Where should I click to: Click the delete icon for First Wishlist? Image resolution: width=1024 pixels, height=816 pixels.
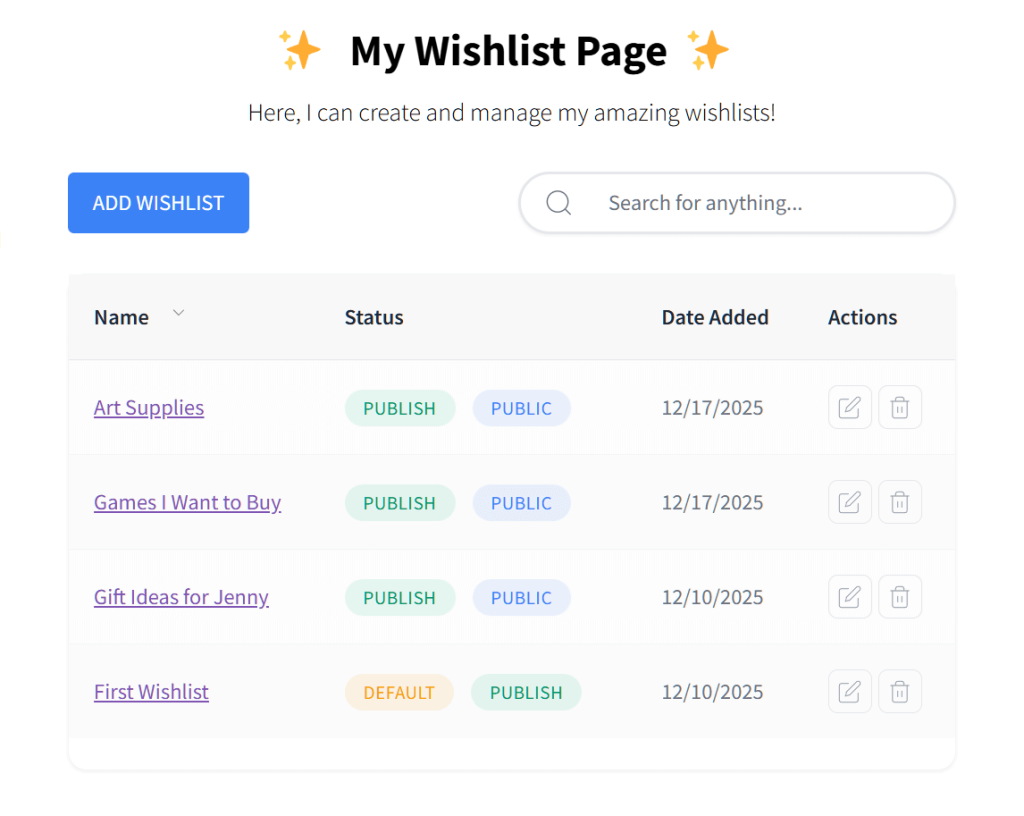pyautogui.click(x=899, y=691)
